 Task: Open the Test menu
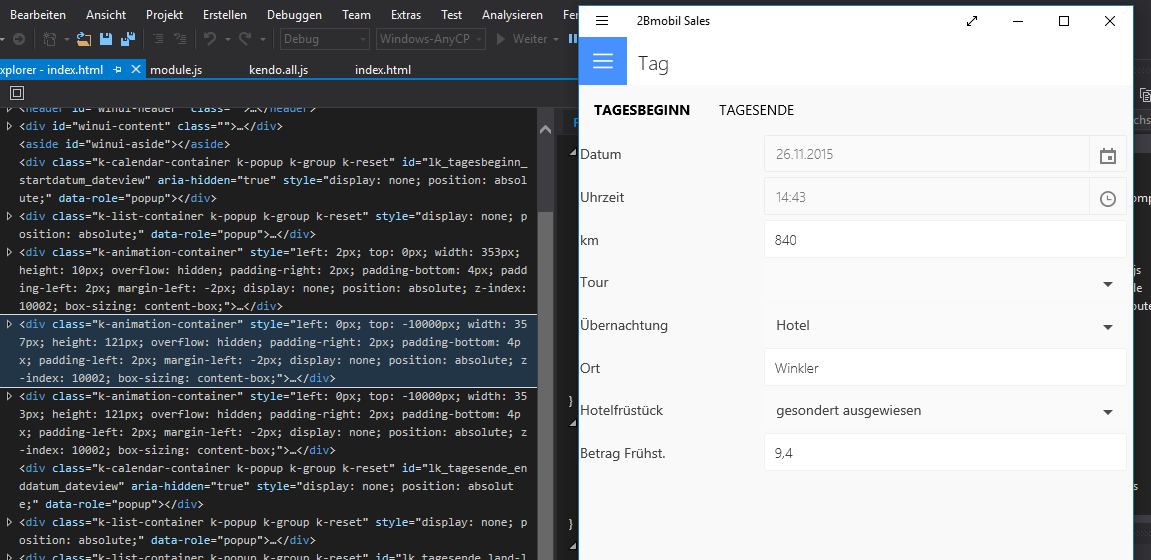(x=451, y=15)
